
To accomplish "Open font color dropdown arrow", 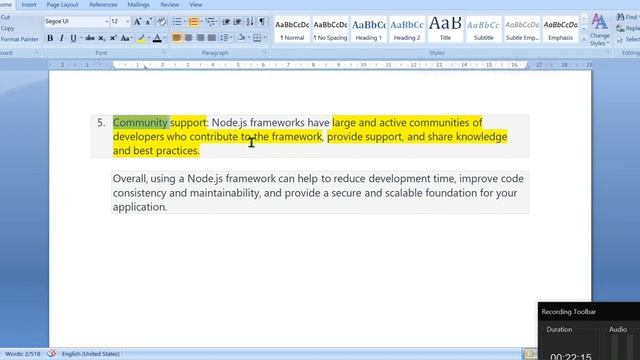I will pyautogui.click(x=164, y=38).
